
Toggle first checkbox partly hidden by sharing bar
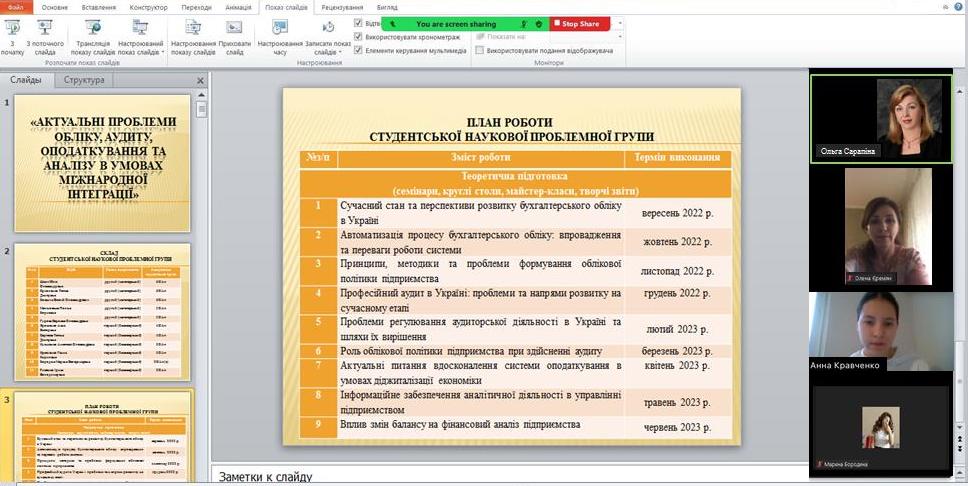click(358, 23)
